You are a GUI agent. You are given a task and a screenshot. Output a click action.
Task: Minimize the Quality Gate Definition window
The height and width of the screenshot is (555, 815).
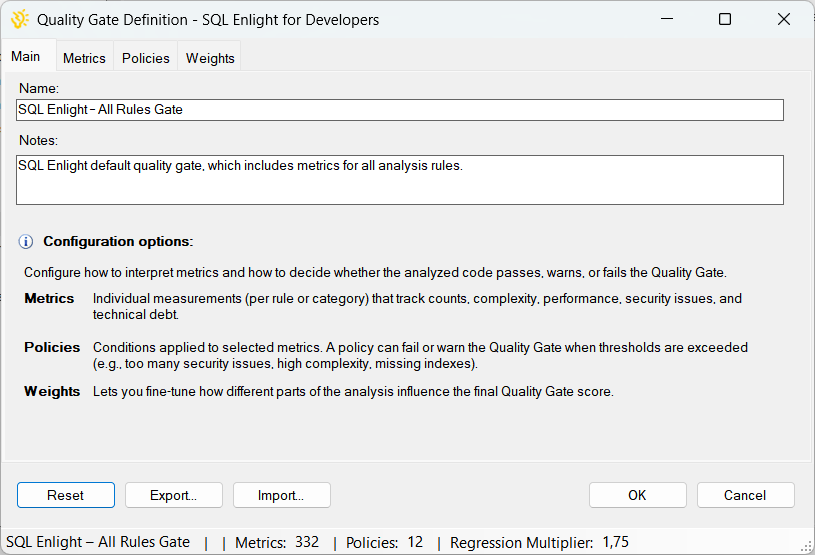pos(667,19)
